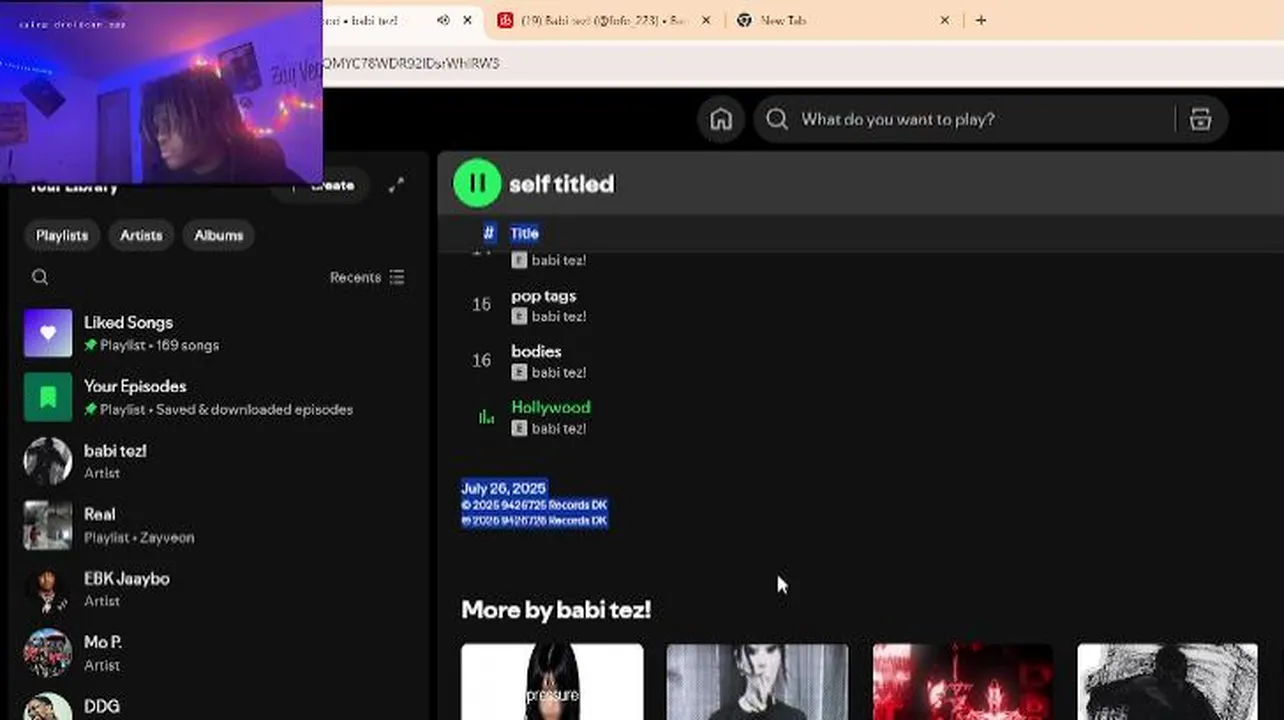Open Mo P. artist in library
Screen dimensions: 1284x720
(x=215, y=653)
